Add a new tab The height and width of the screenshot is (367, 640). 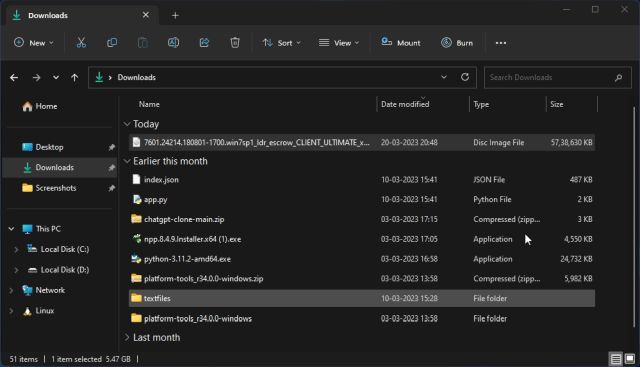click(x=175, y=16)
